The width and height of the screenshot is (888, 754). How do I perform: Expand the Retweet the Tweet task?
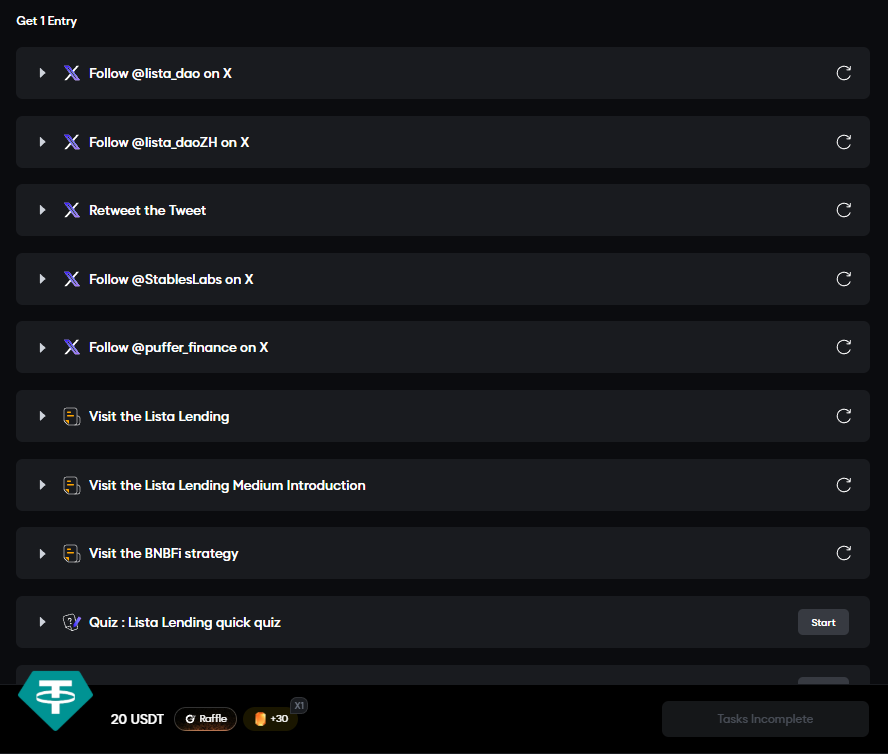point(42,210)
